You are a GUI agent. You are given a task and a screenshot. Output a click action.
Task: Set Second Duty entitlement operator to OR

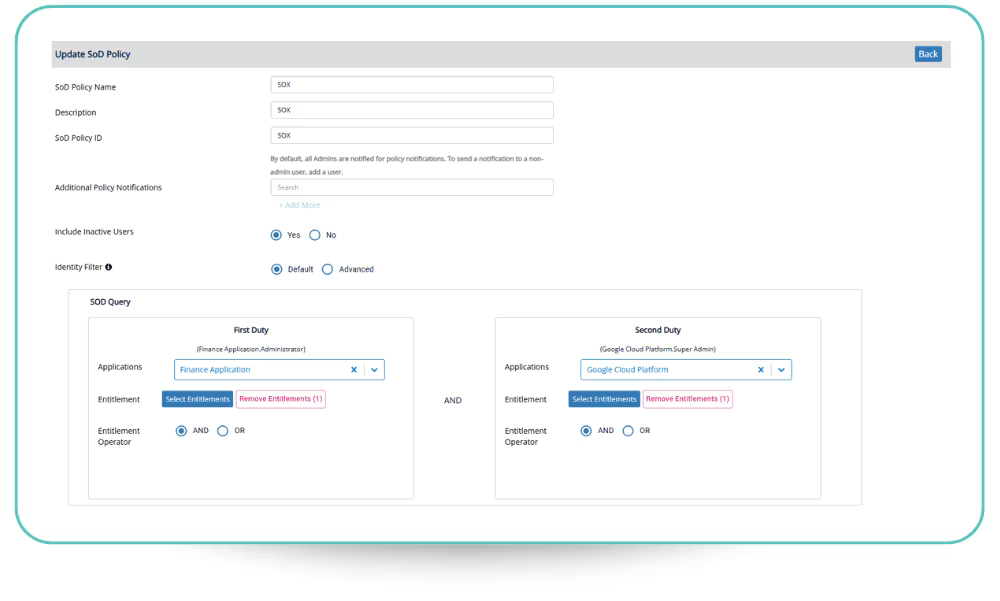tap(628, 431)
